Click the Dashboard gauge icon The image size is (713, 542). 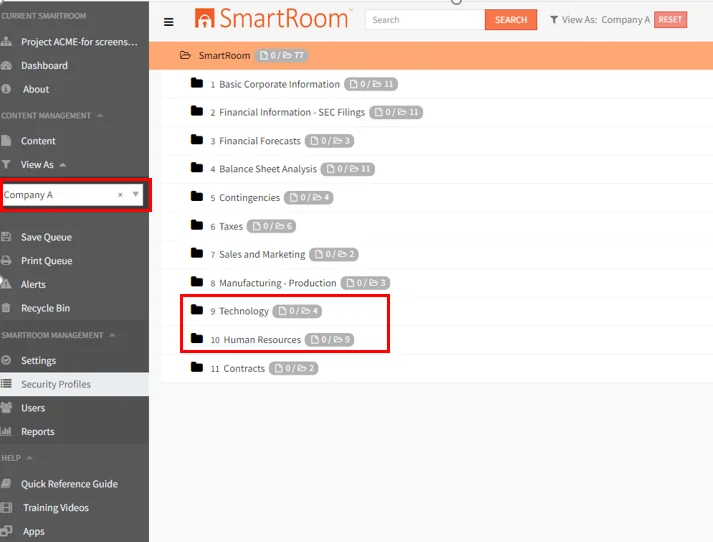point(6,65)
